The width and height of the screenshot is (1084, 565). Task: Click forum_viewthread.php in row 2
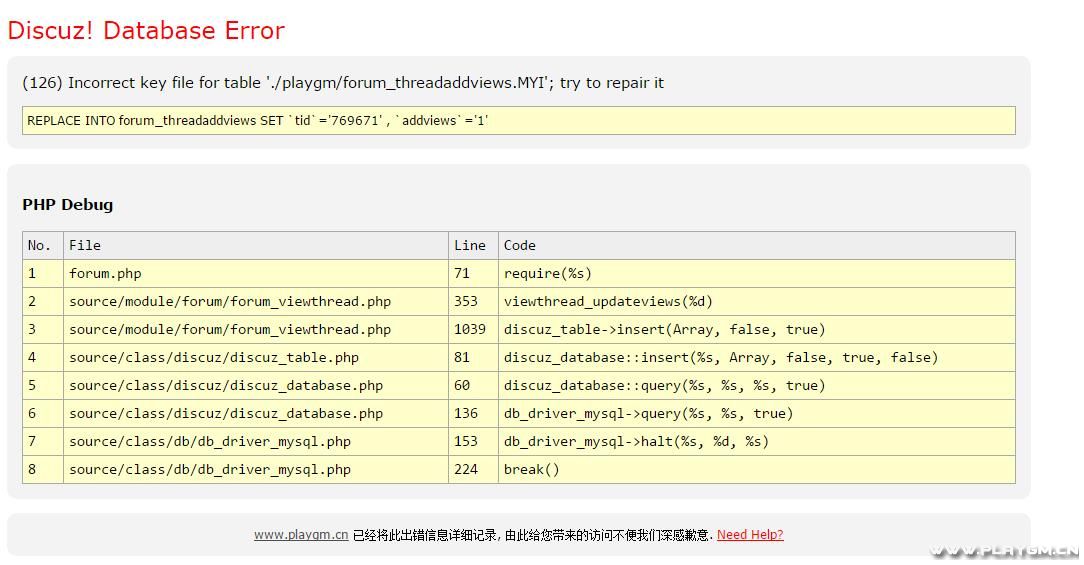[256, 302]
